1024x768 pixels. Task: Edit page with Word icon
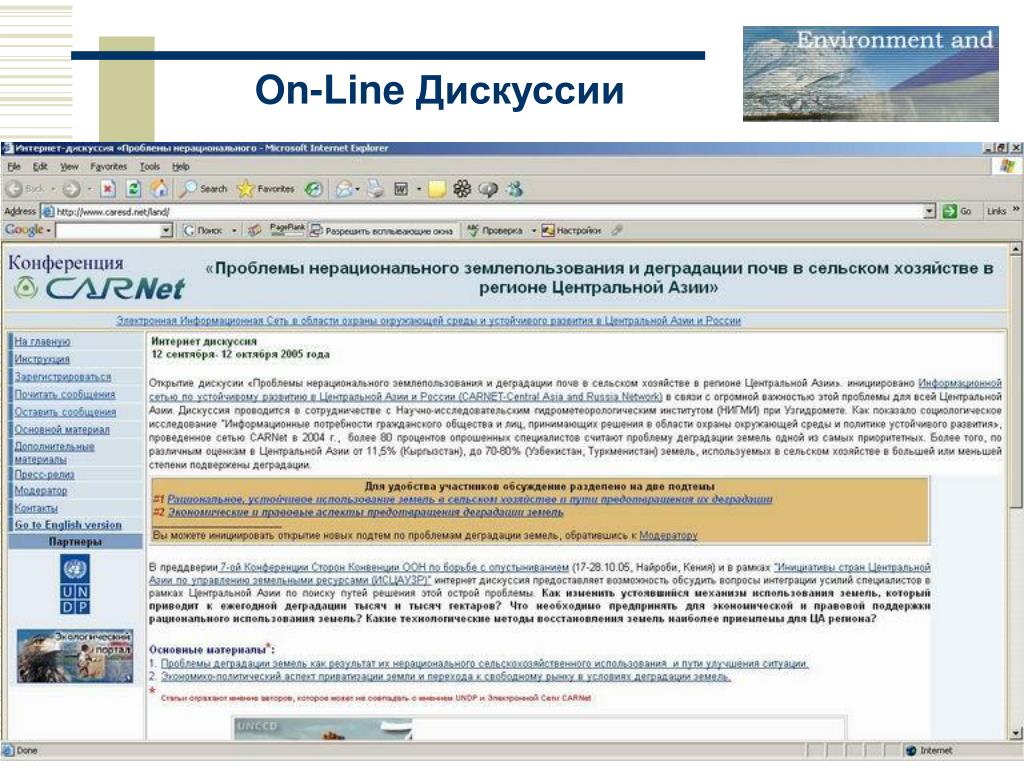click(401, 189)
